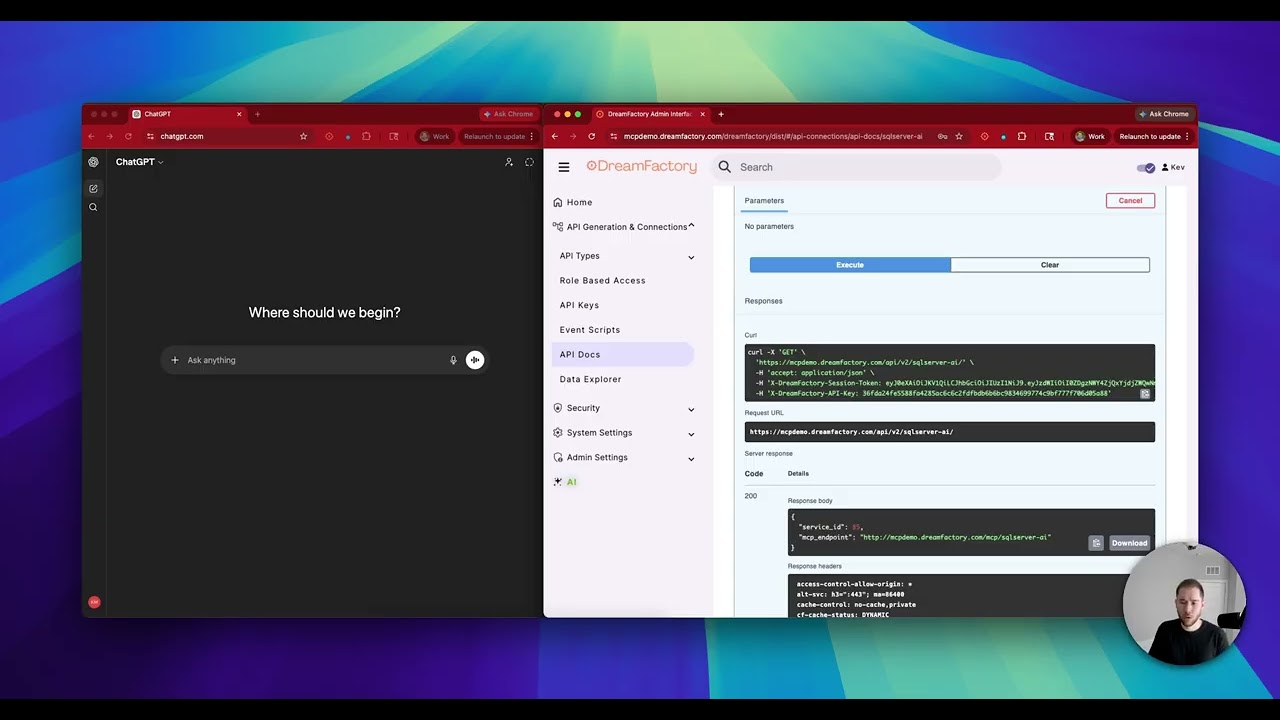
Task: Select API Docs in the sidebar
Action: [x=623, y=354]
